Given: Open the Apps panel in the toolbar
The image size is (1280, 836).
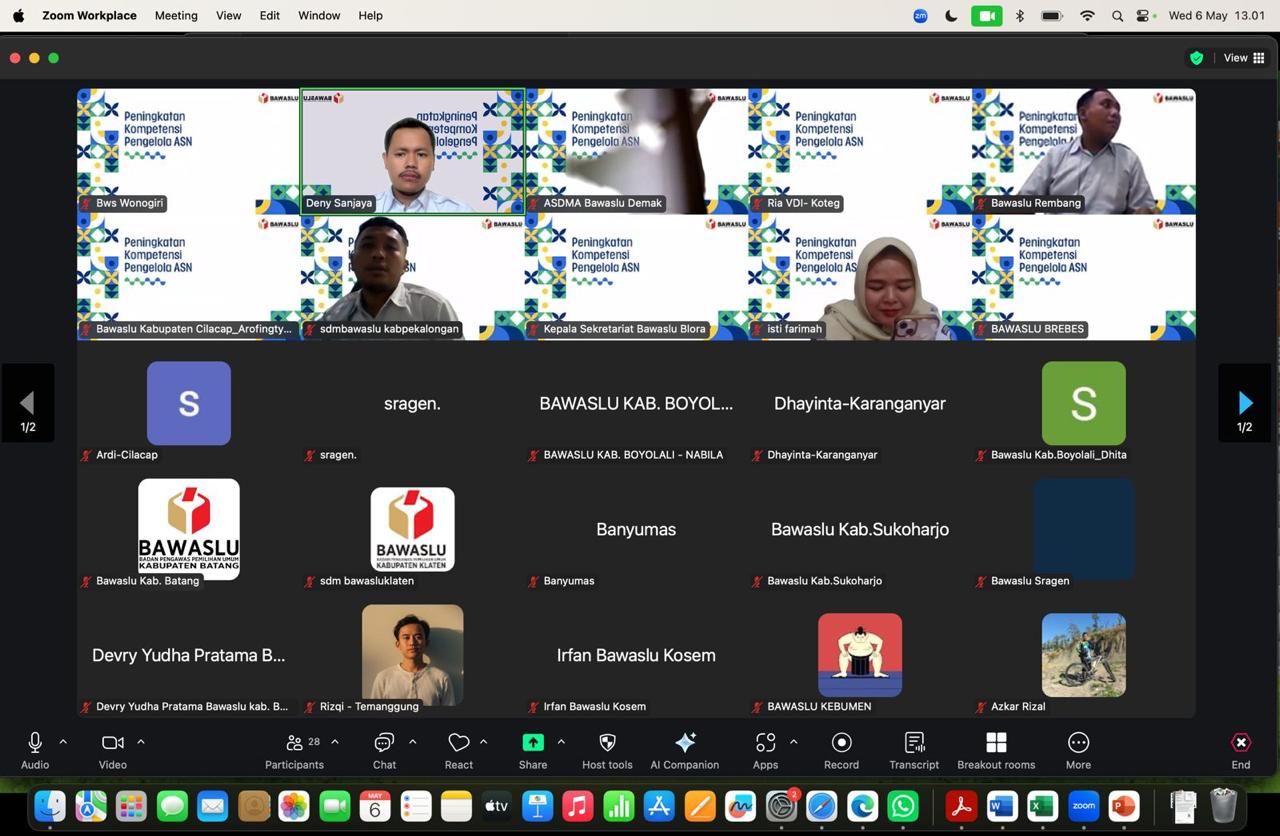Looking at the screenshot, I should point(766,750).
